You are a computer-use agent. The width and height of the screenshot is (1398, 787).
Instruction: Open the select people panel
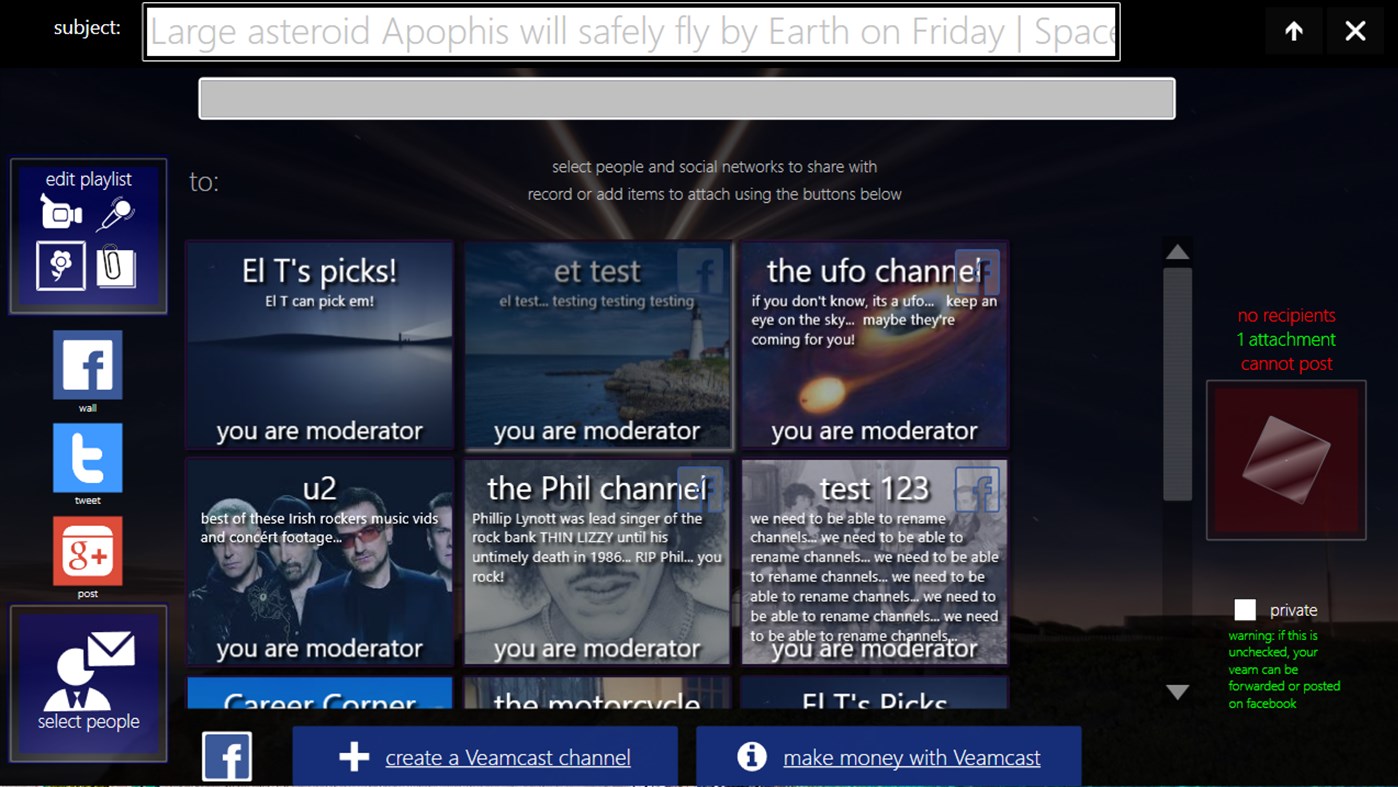click(x=87, y=680)
